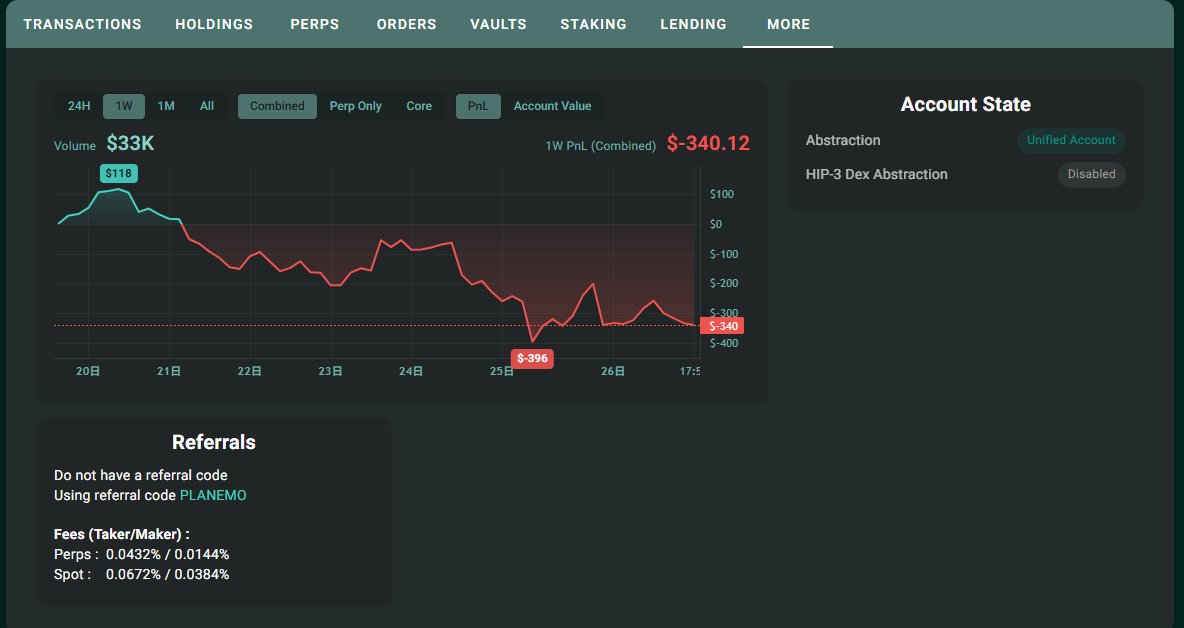Select the More tab
1184x628 pixels.
pyautogui.click(x=788, y=24)
